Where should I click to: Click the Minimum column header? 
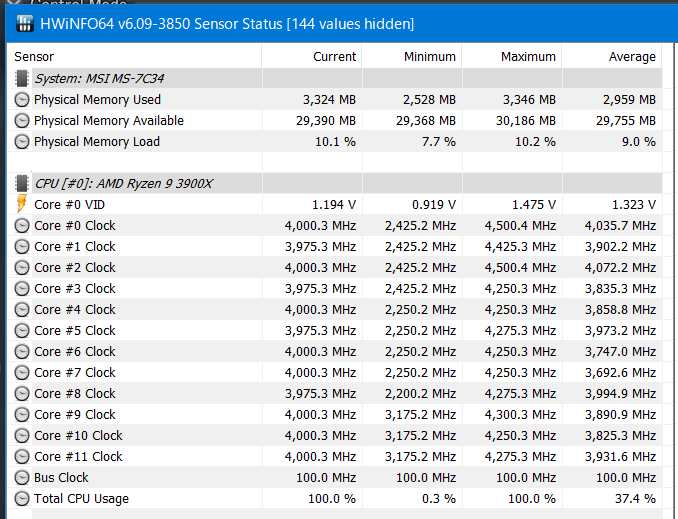412,57
